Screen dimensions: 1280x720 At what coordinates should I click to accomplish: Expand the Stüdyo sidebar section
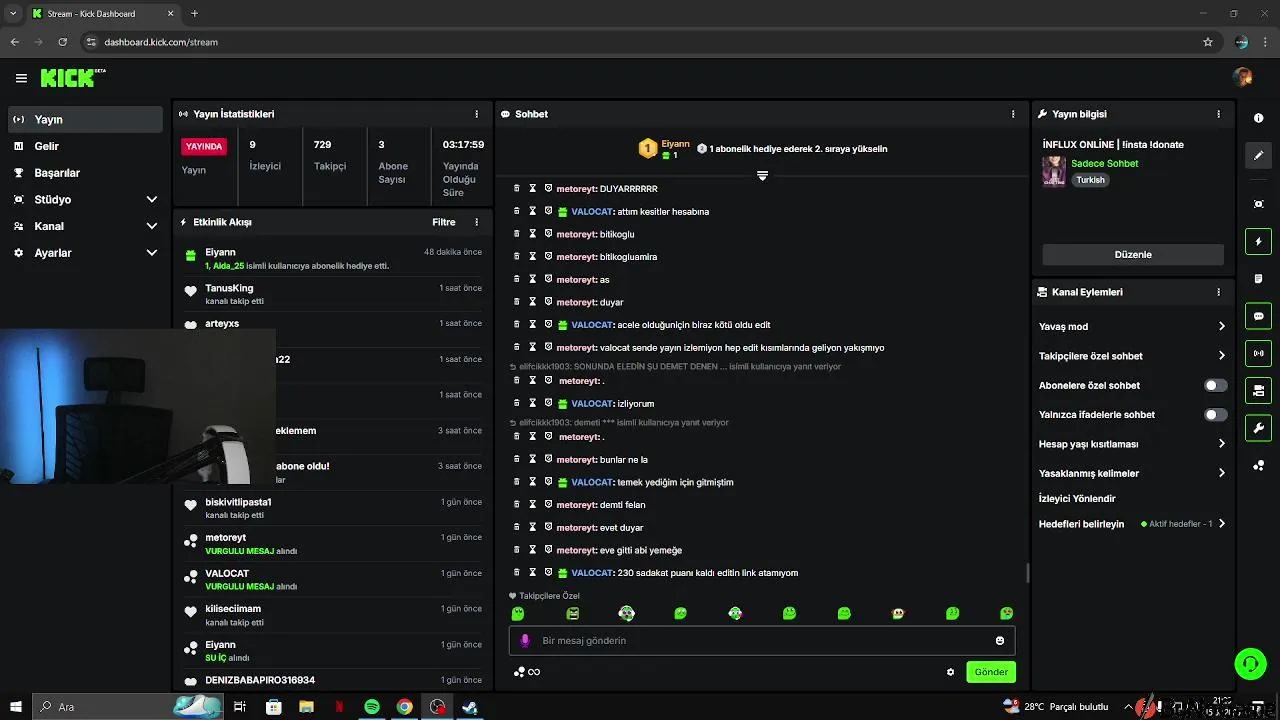(152, 200)
